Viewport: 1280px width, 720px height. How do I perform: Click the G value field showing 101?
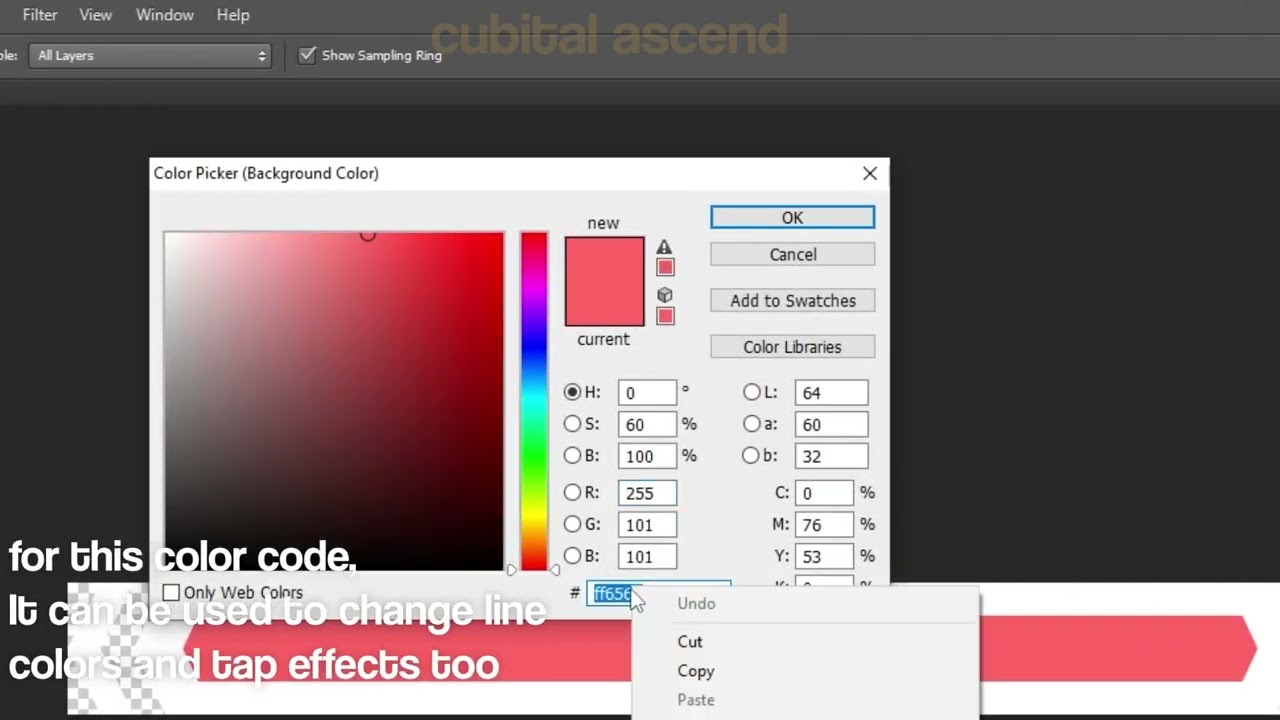pos(646,525)
